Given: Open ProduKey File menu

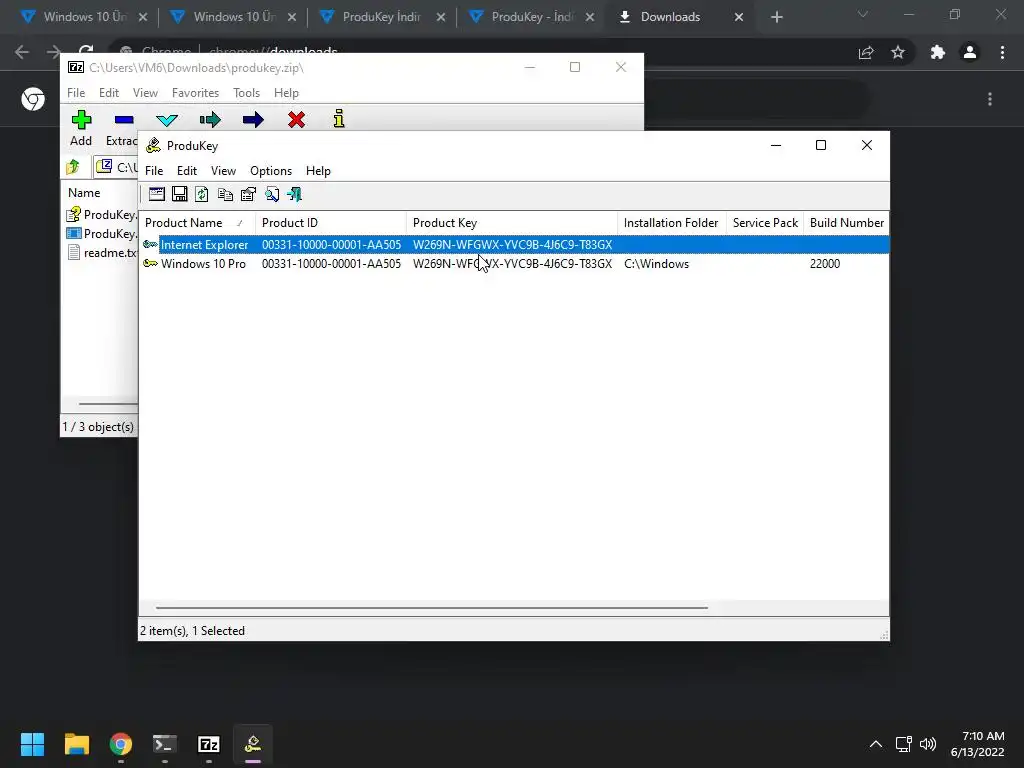Looking at the screenshot, I should click(154, 170).
